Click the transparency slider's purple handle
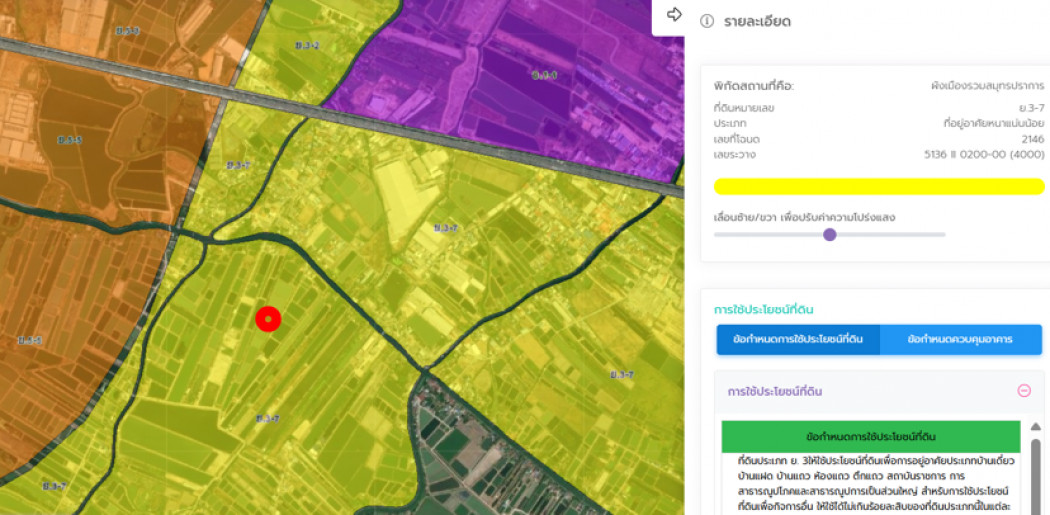 [829, 234]
